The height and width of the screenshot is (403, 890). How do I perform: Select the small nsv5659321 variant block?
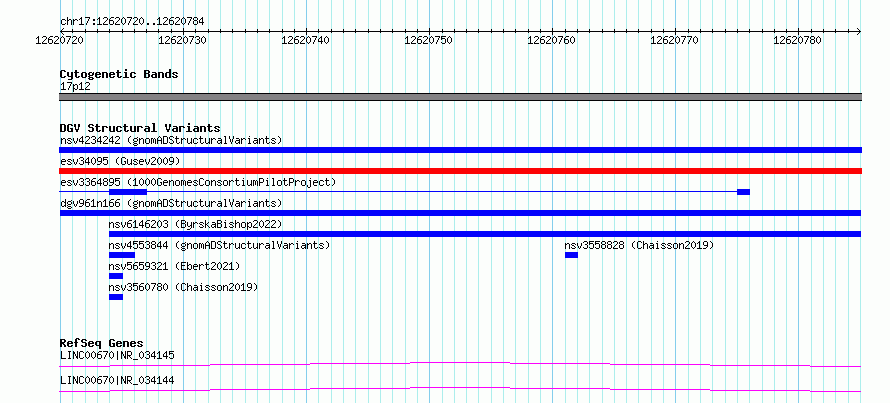point(116,276)
